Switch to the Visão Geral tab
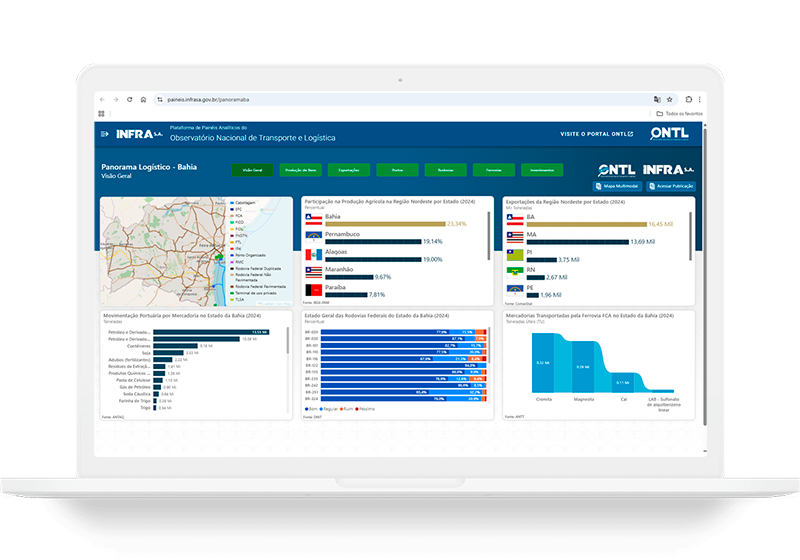This screenshot has width=800, height=560. (252, 170)
